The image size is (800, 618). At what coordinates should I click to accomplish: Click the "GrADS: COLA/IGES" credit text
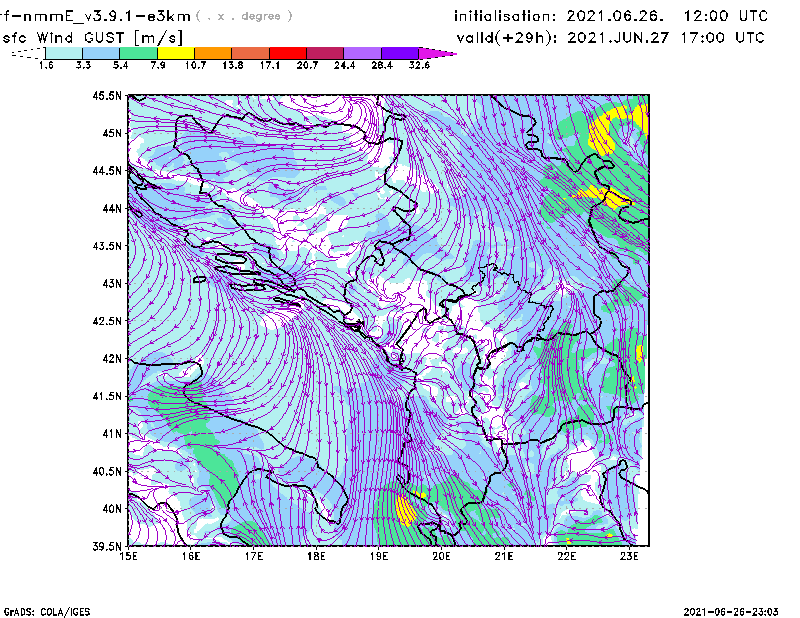pos(47,612)
